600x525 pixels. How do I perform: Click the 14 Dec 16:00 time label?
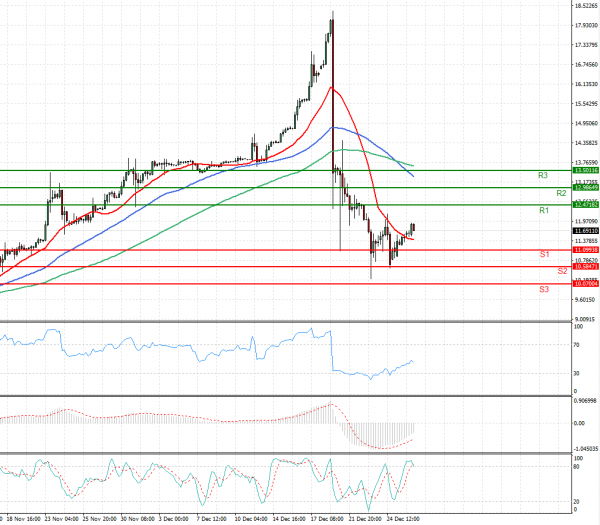tap(289, 519)
